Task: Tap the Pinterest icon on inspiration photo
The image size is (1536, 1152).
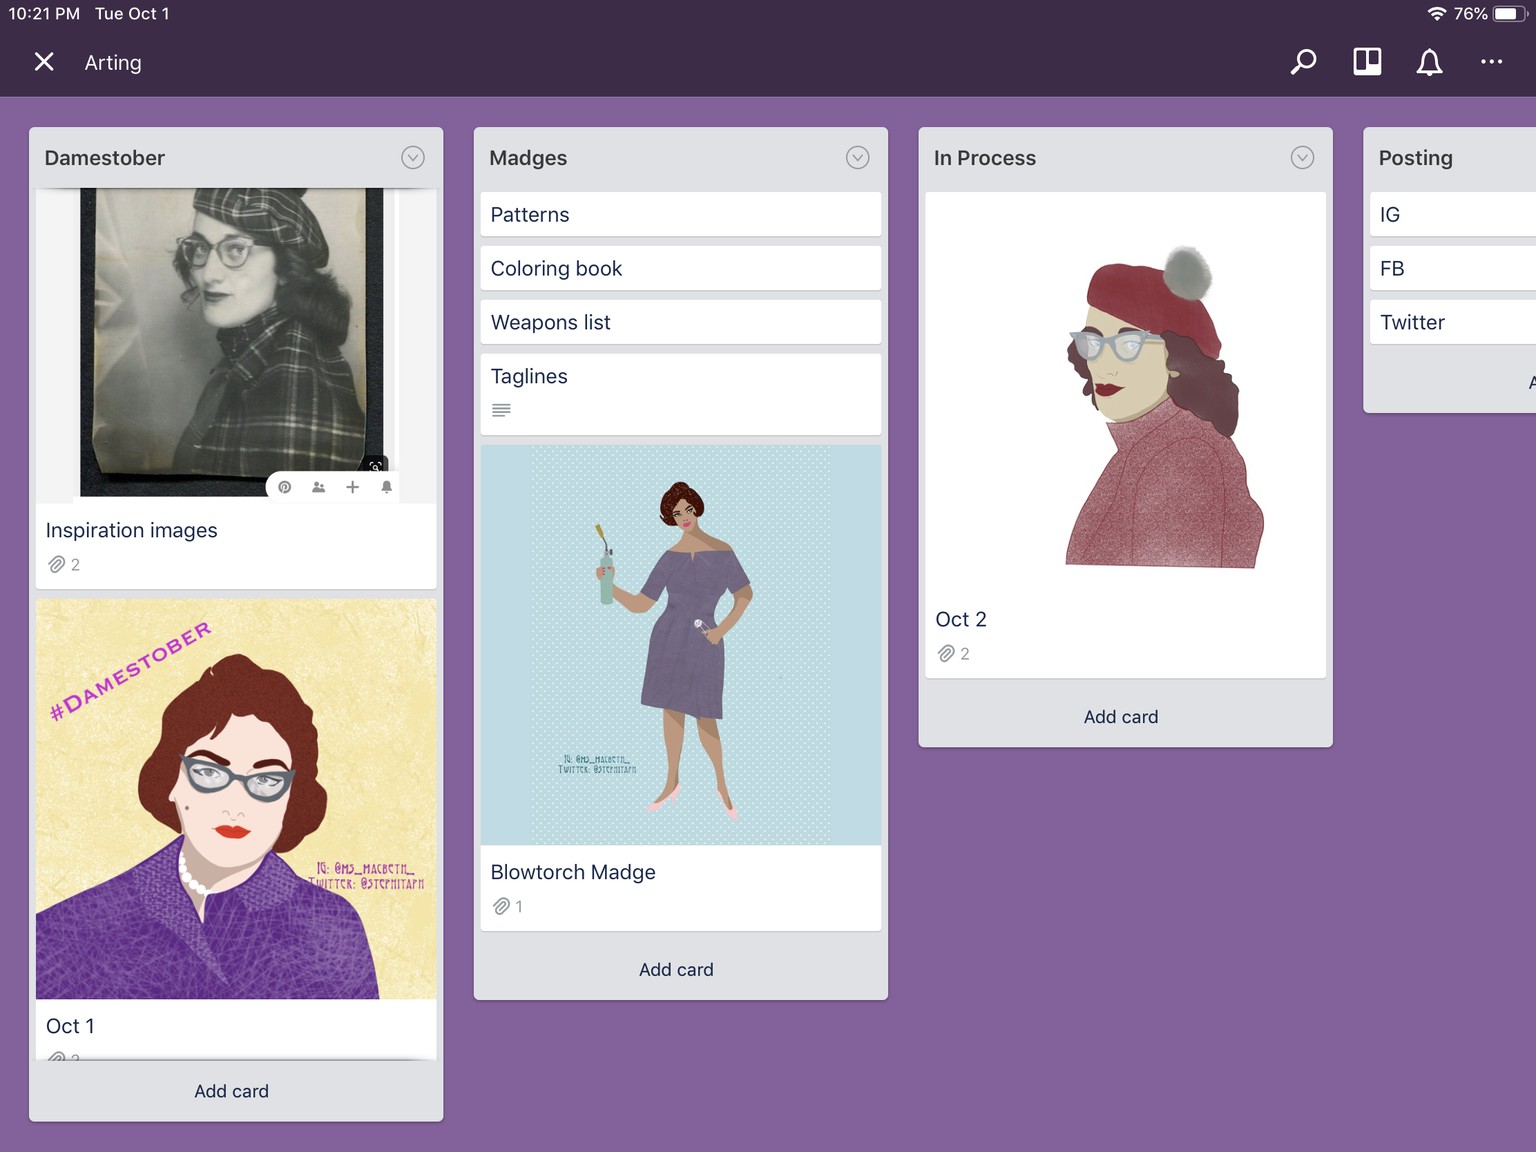Action: (x=285, y=487)
